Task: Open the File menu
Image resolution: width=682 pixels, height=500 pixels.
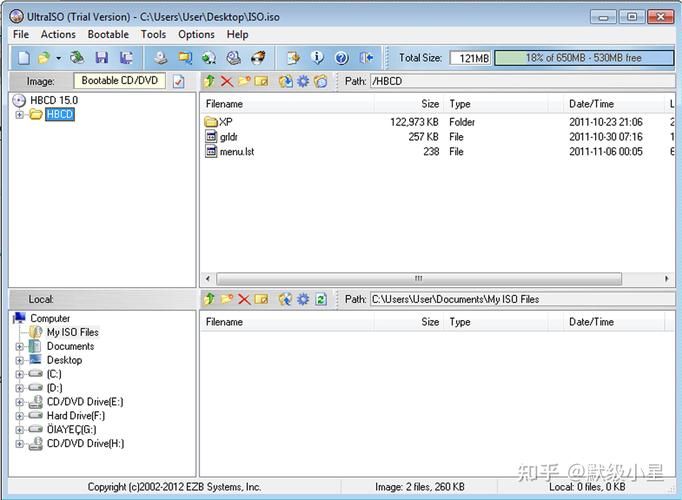Action: tap(21, 34)
